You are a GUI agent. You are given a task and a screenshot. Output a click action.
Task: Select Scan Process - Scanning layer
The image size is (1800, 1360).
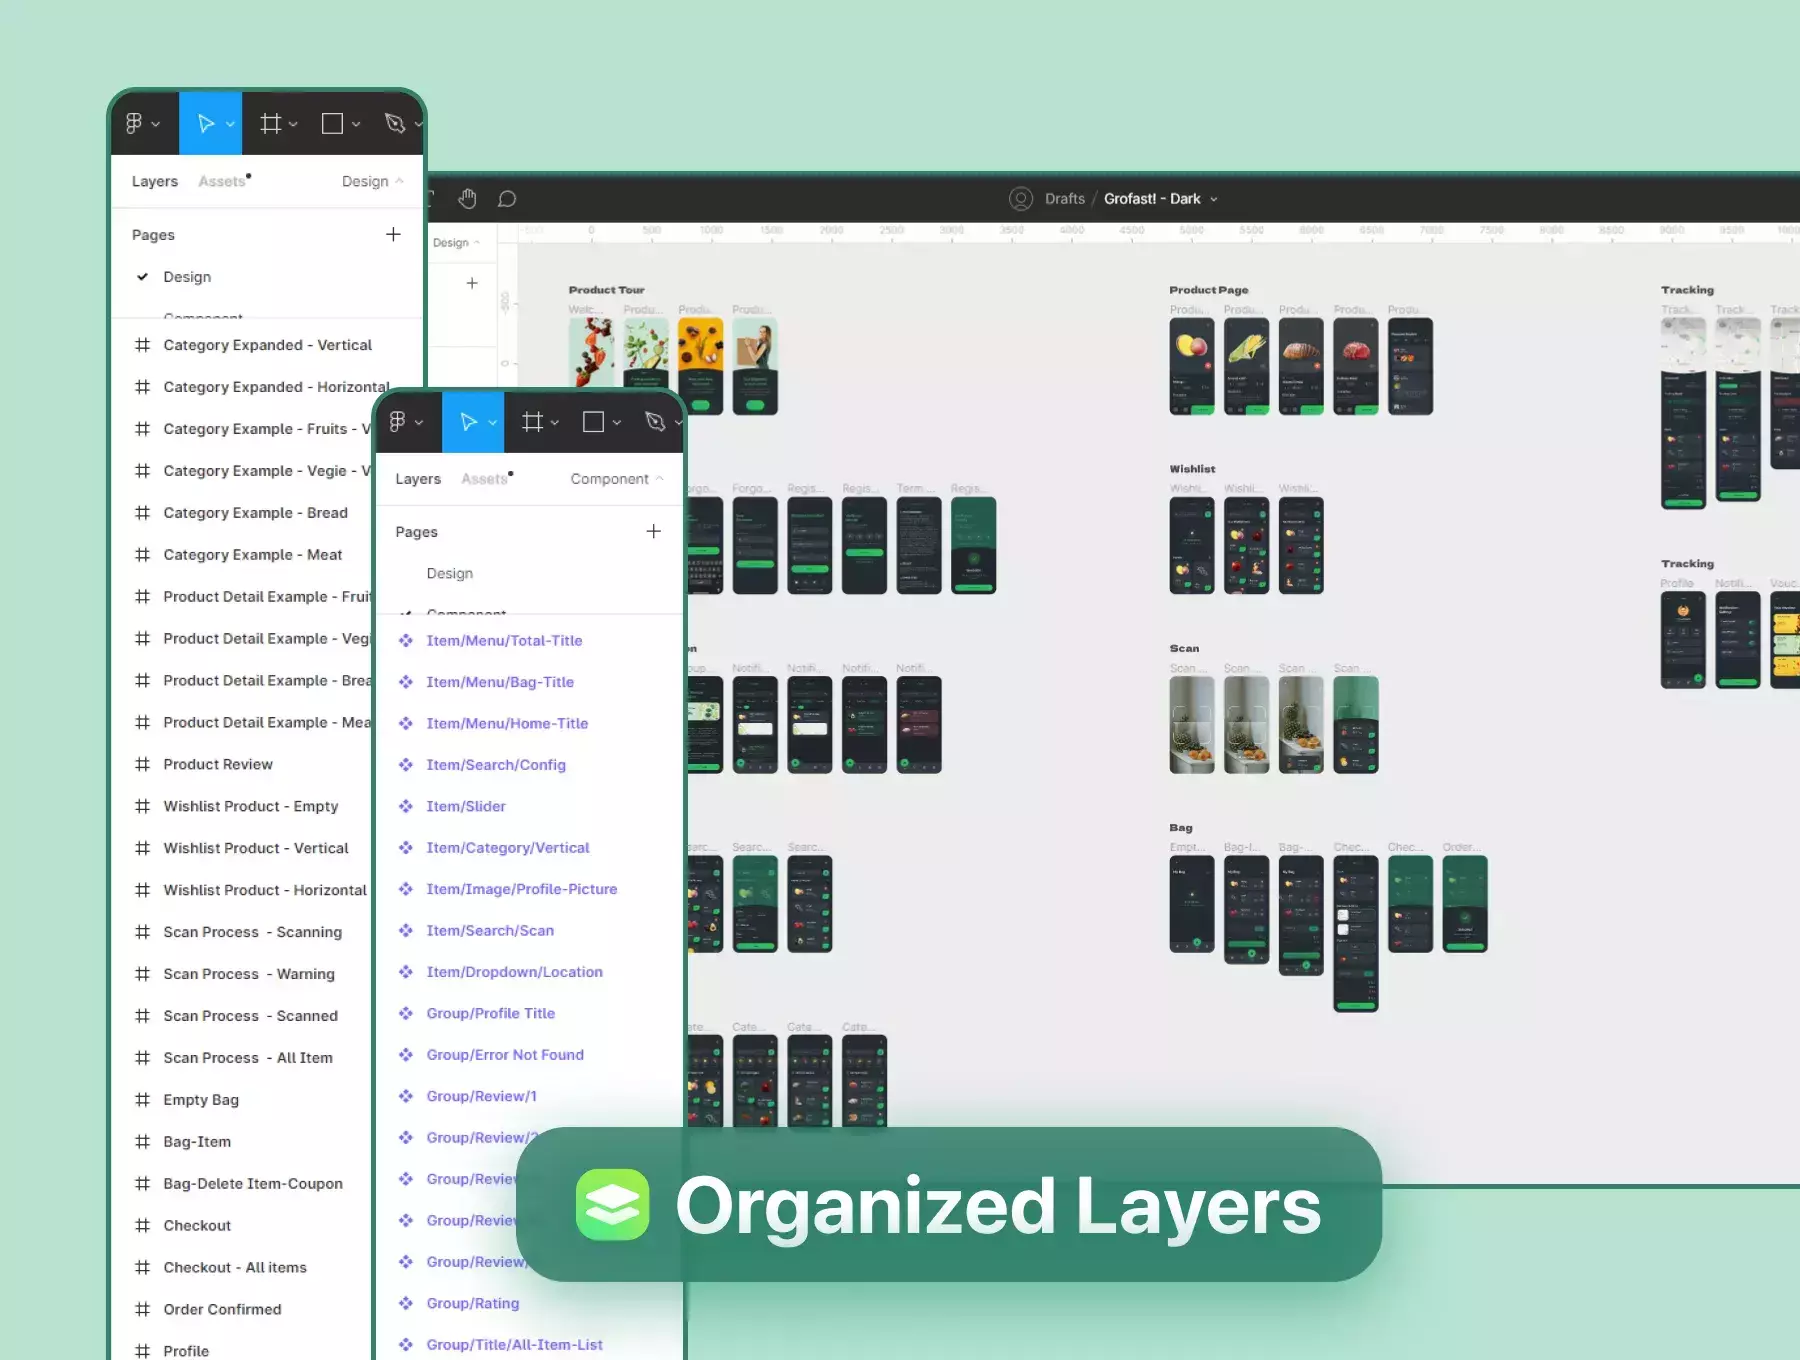tap(252, 932)
